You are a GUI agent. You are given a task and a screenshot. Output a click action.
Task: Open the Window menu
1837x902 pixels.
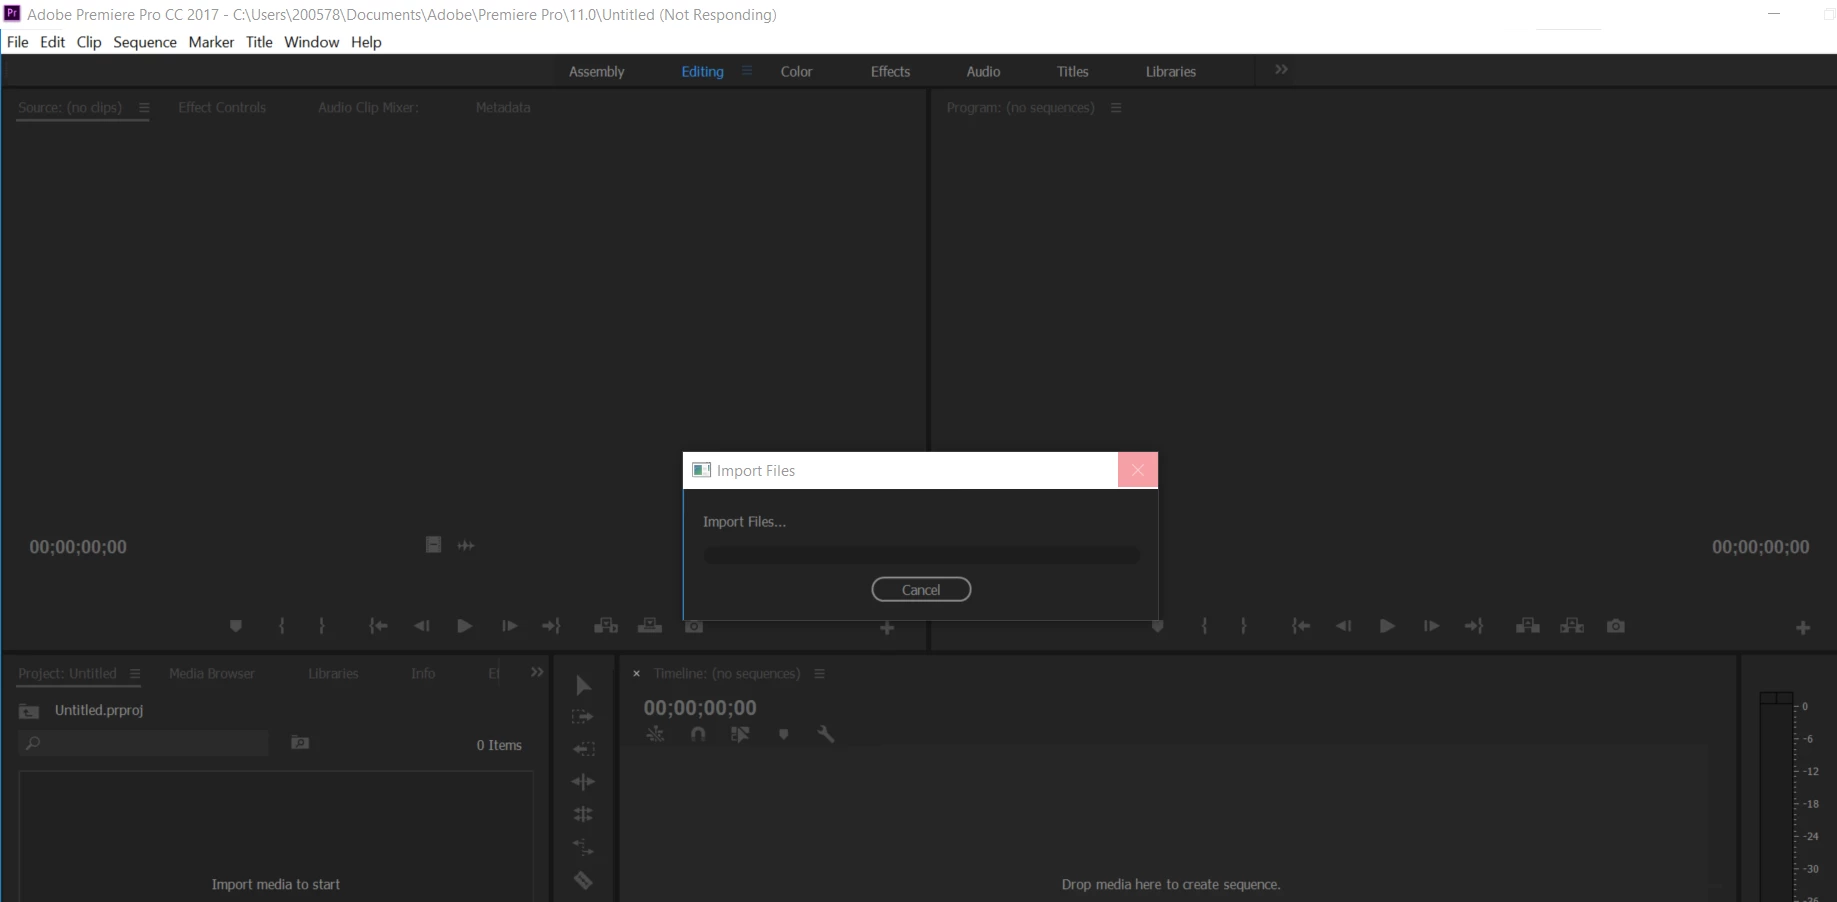[x=312, y=42]
